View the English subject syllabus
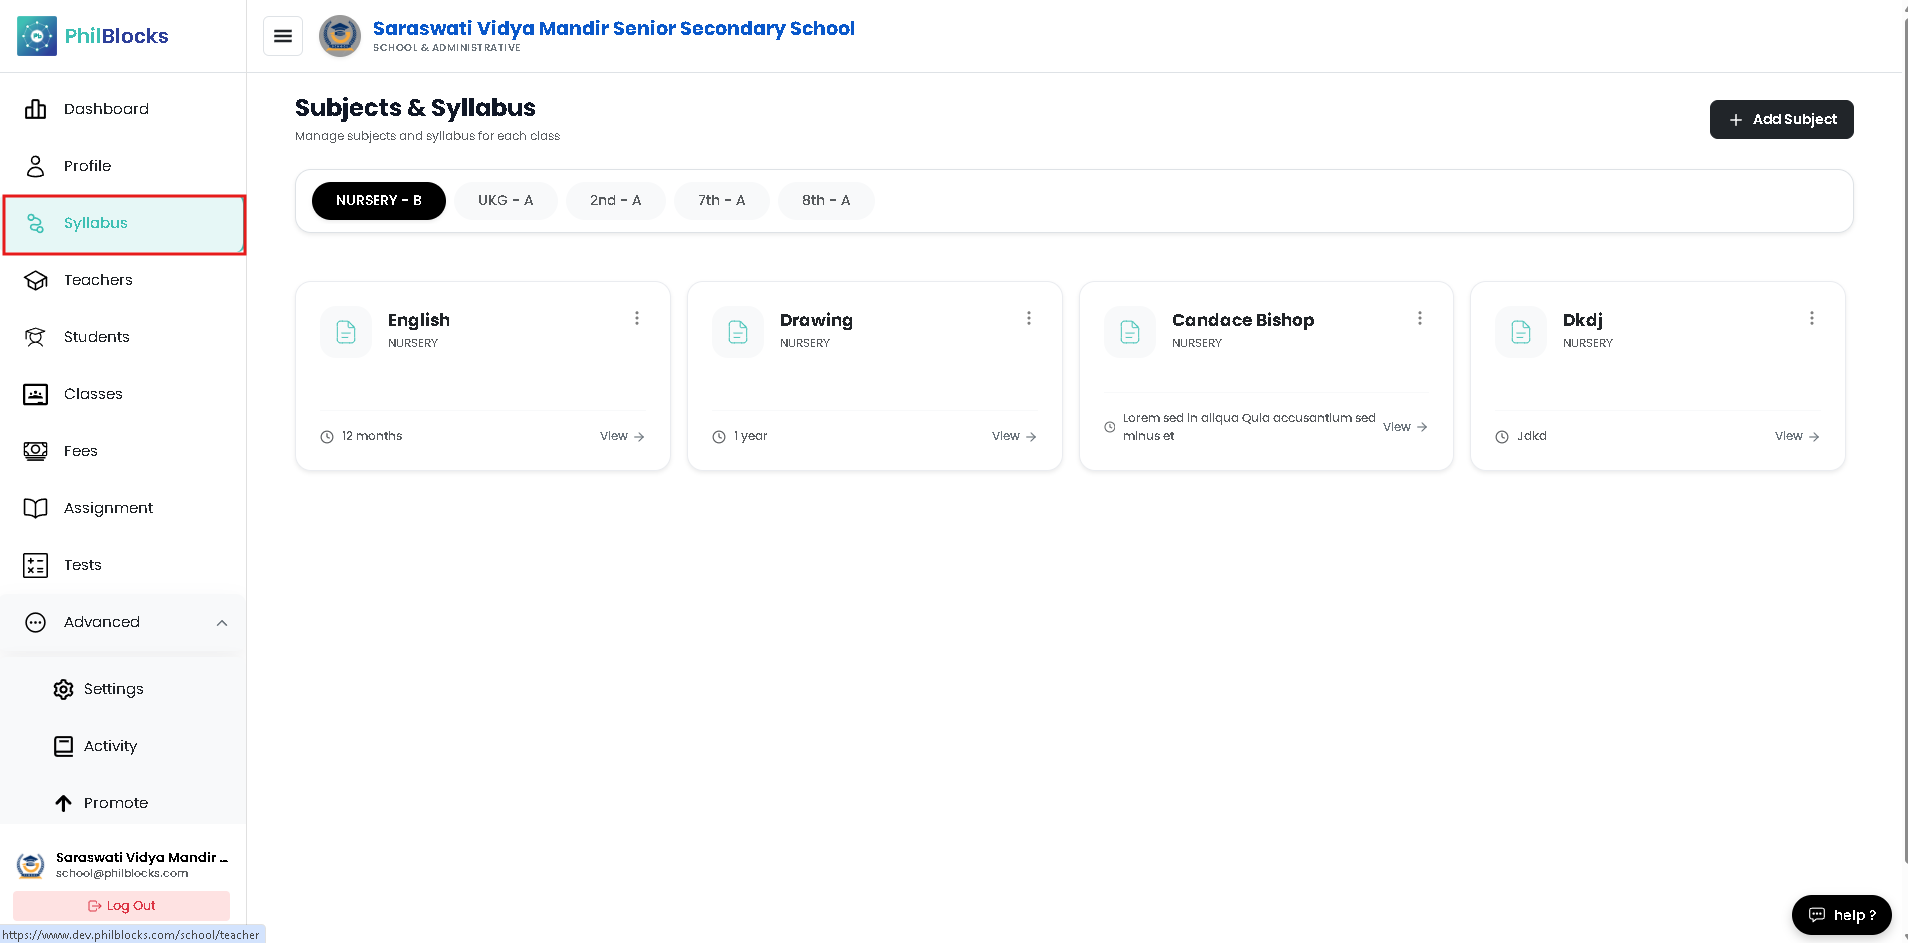 click(x=622, y=436)
